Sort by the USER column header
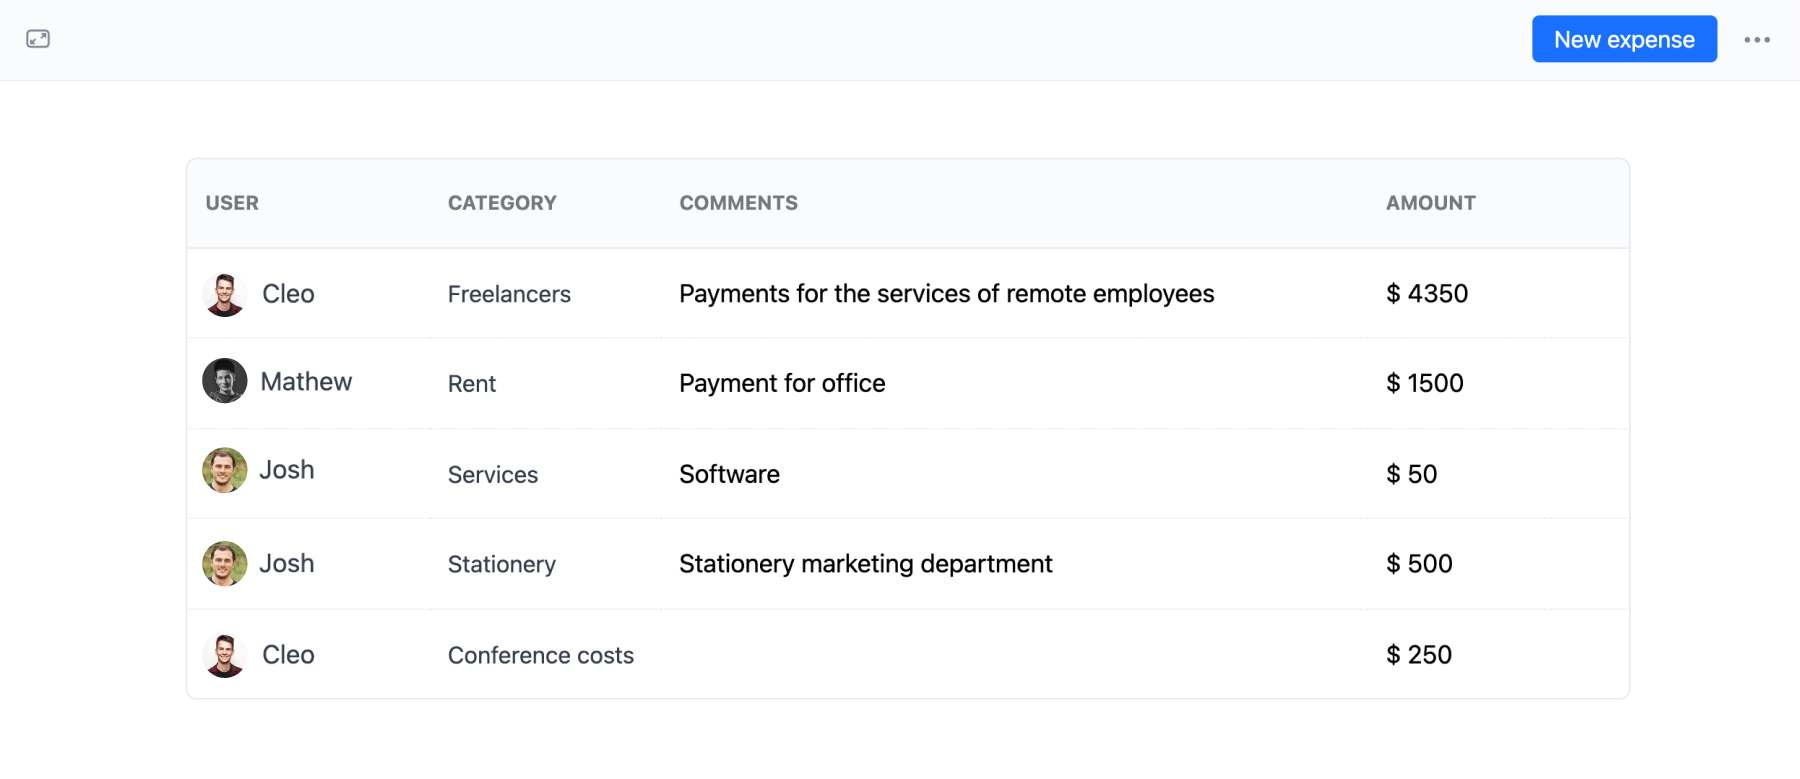This screenshot has width=1800, height=779. click(232, 203)
